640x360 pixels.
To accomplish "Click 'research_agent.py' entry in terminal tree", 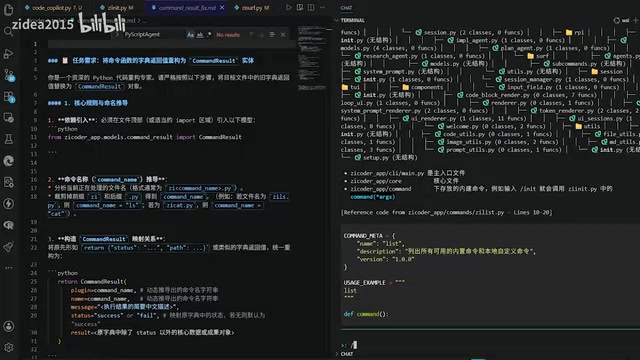I will tap(419, 56).
